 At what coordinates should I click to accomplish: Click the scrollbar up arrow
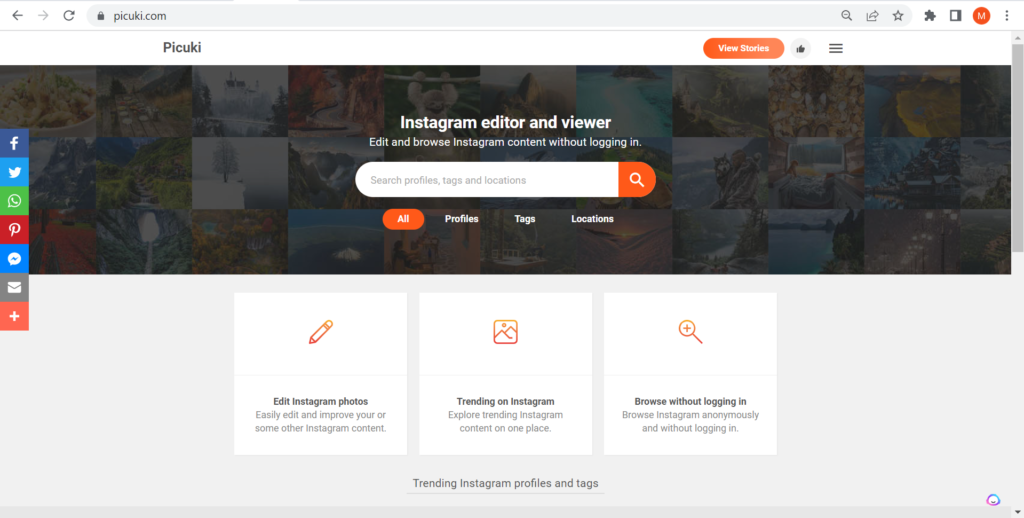pyautogui.click(x=1017, y=37)
